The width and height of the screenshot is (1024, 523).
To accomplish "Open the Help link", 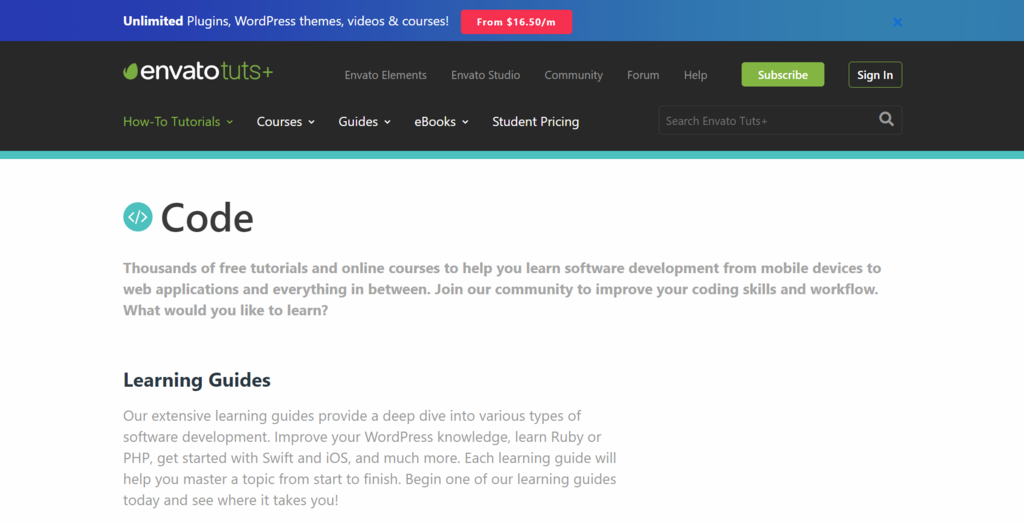I will 695,75.
